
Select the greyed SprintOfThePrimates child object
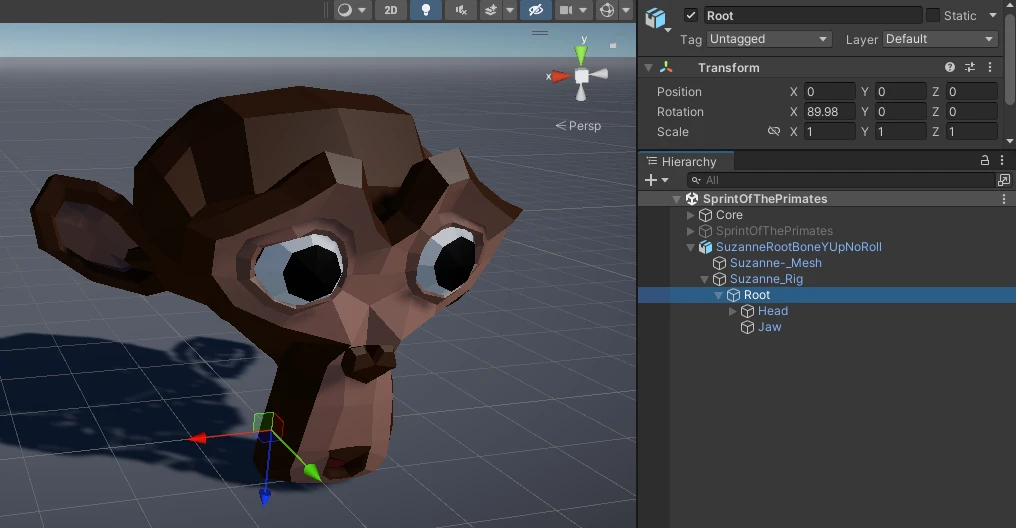[774, 231]
